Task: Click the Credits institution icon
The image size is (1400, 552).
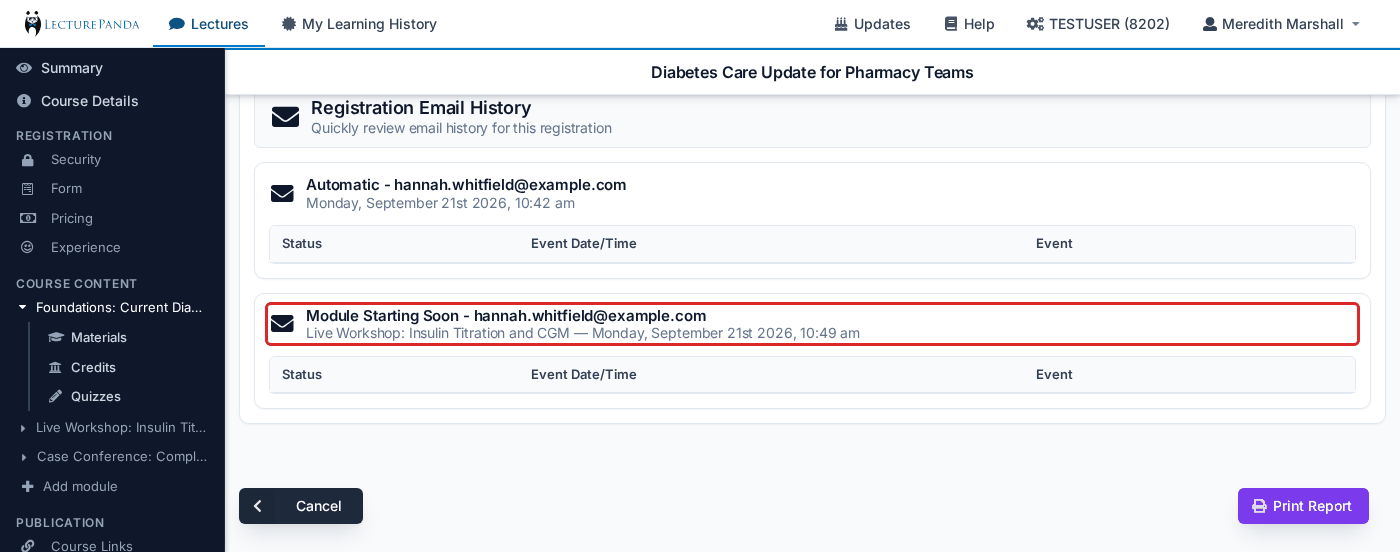Action: [55, 367]
